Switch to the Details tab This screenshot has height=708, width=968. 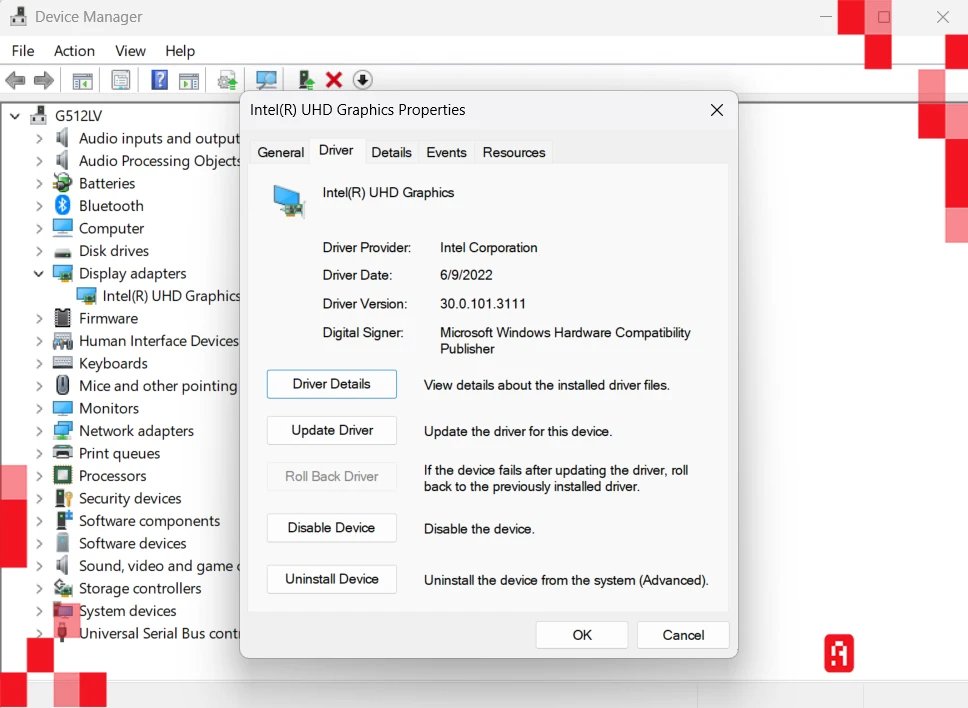click(391, 152)
